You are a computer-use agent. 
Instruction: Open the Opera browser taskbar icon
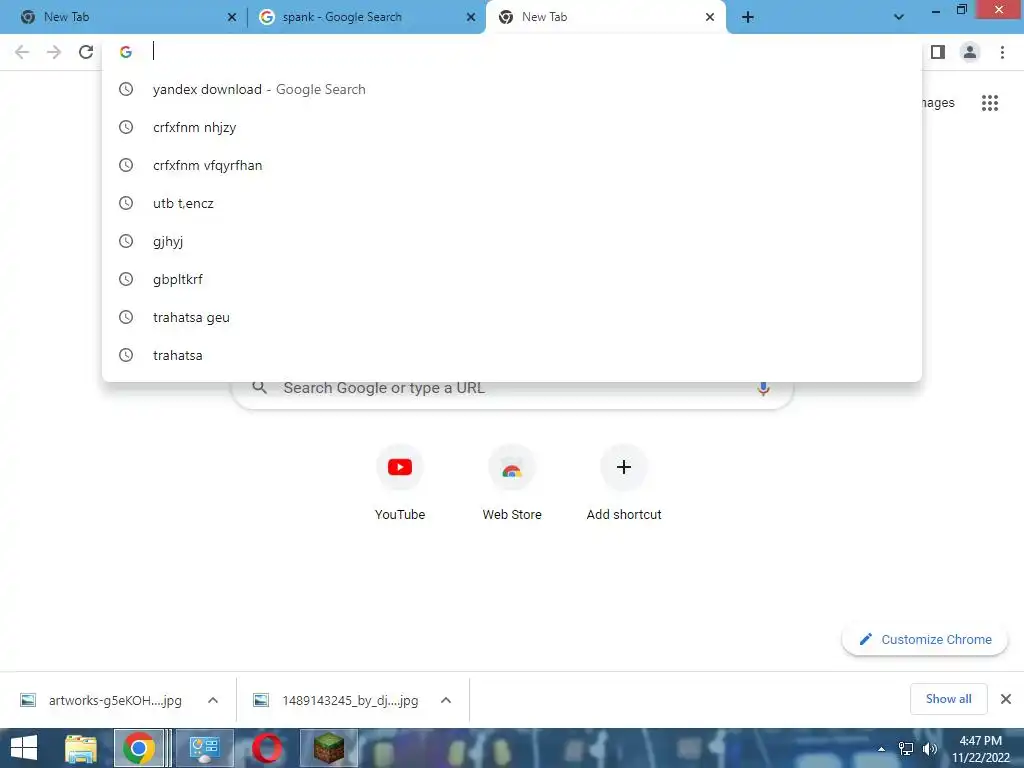point(267,748)
